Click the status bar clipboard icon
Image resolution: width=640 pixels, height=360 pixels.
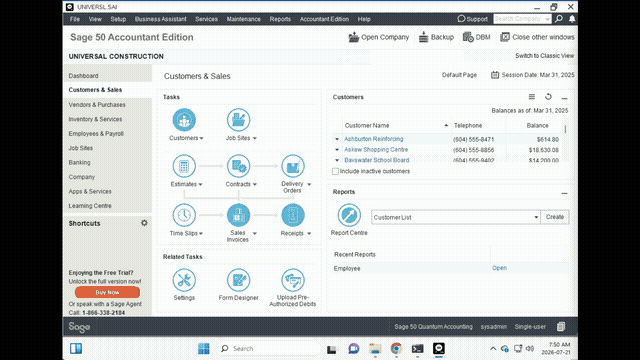tap(561, 326)
